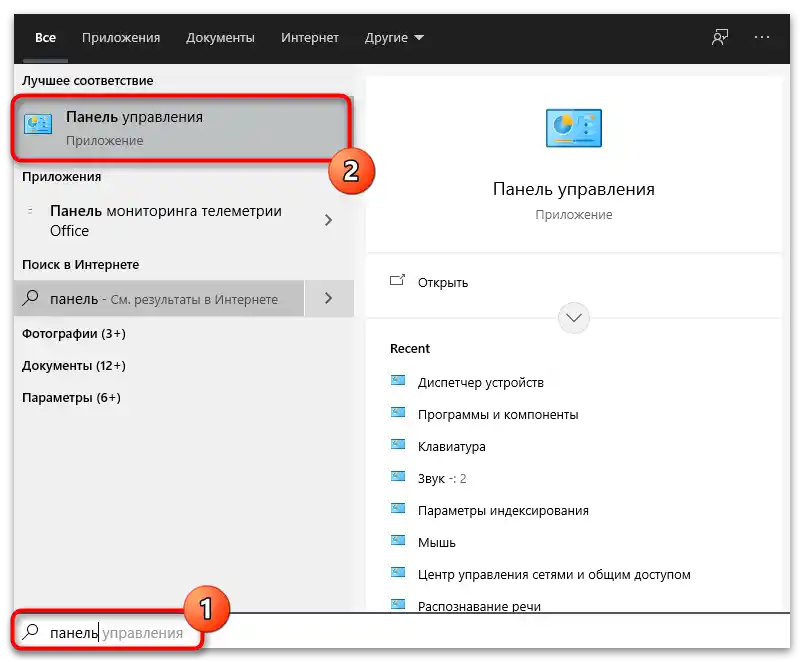Expand the web search result arrow
The height and width of the screenshot is (662, 804).
pos(329,298)
